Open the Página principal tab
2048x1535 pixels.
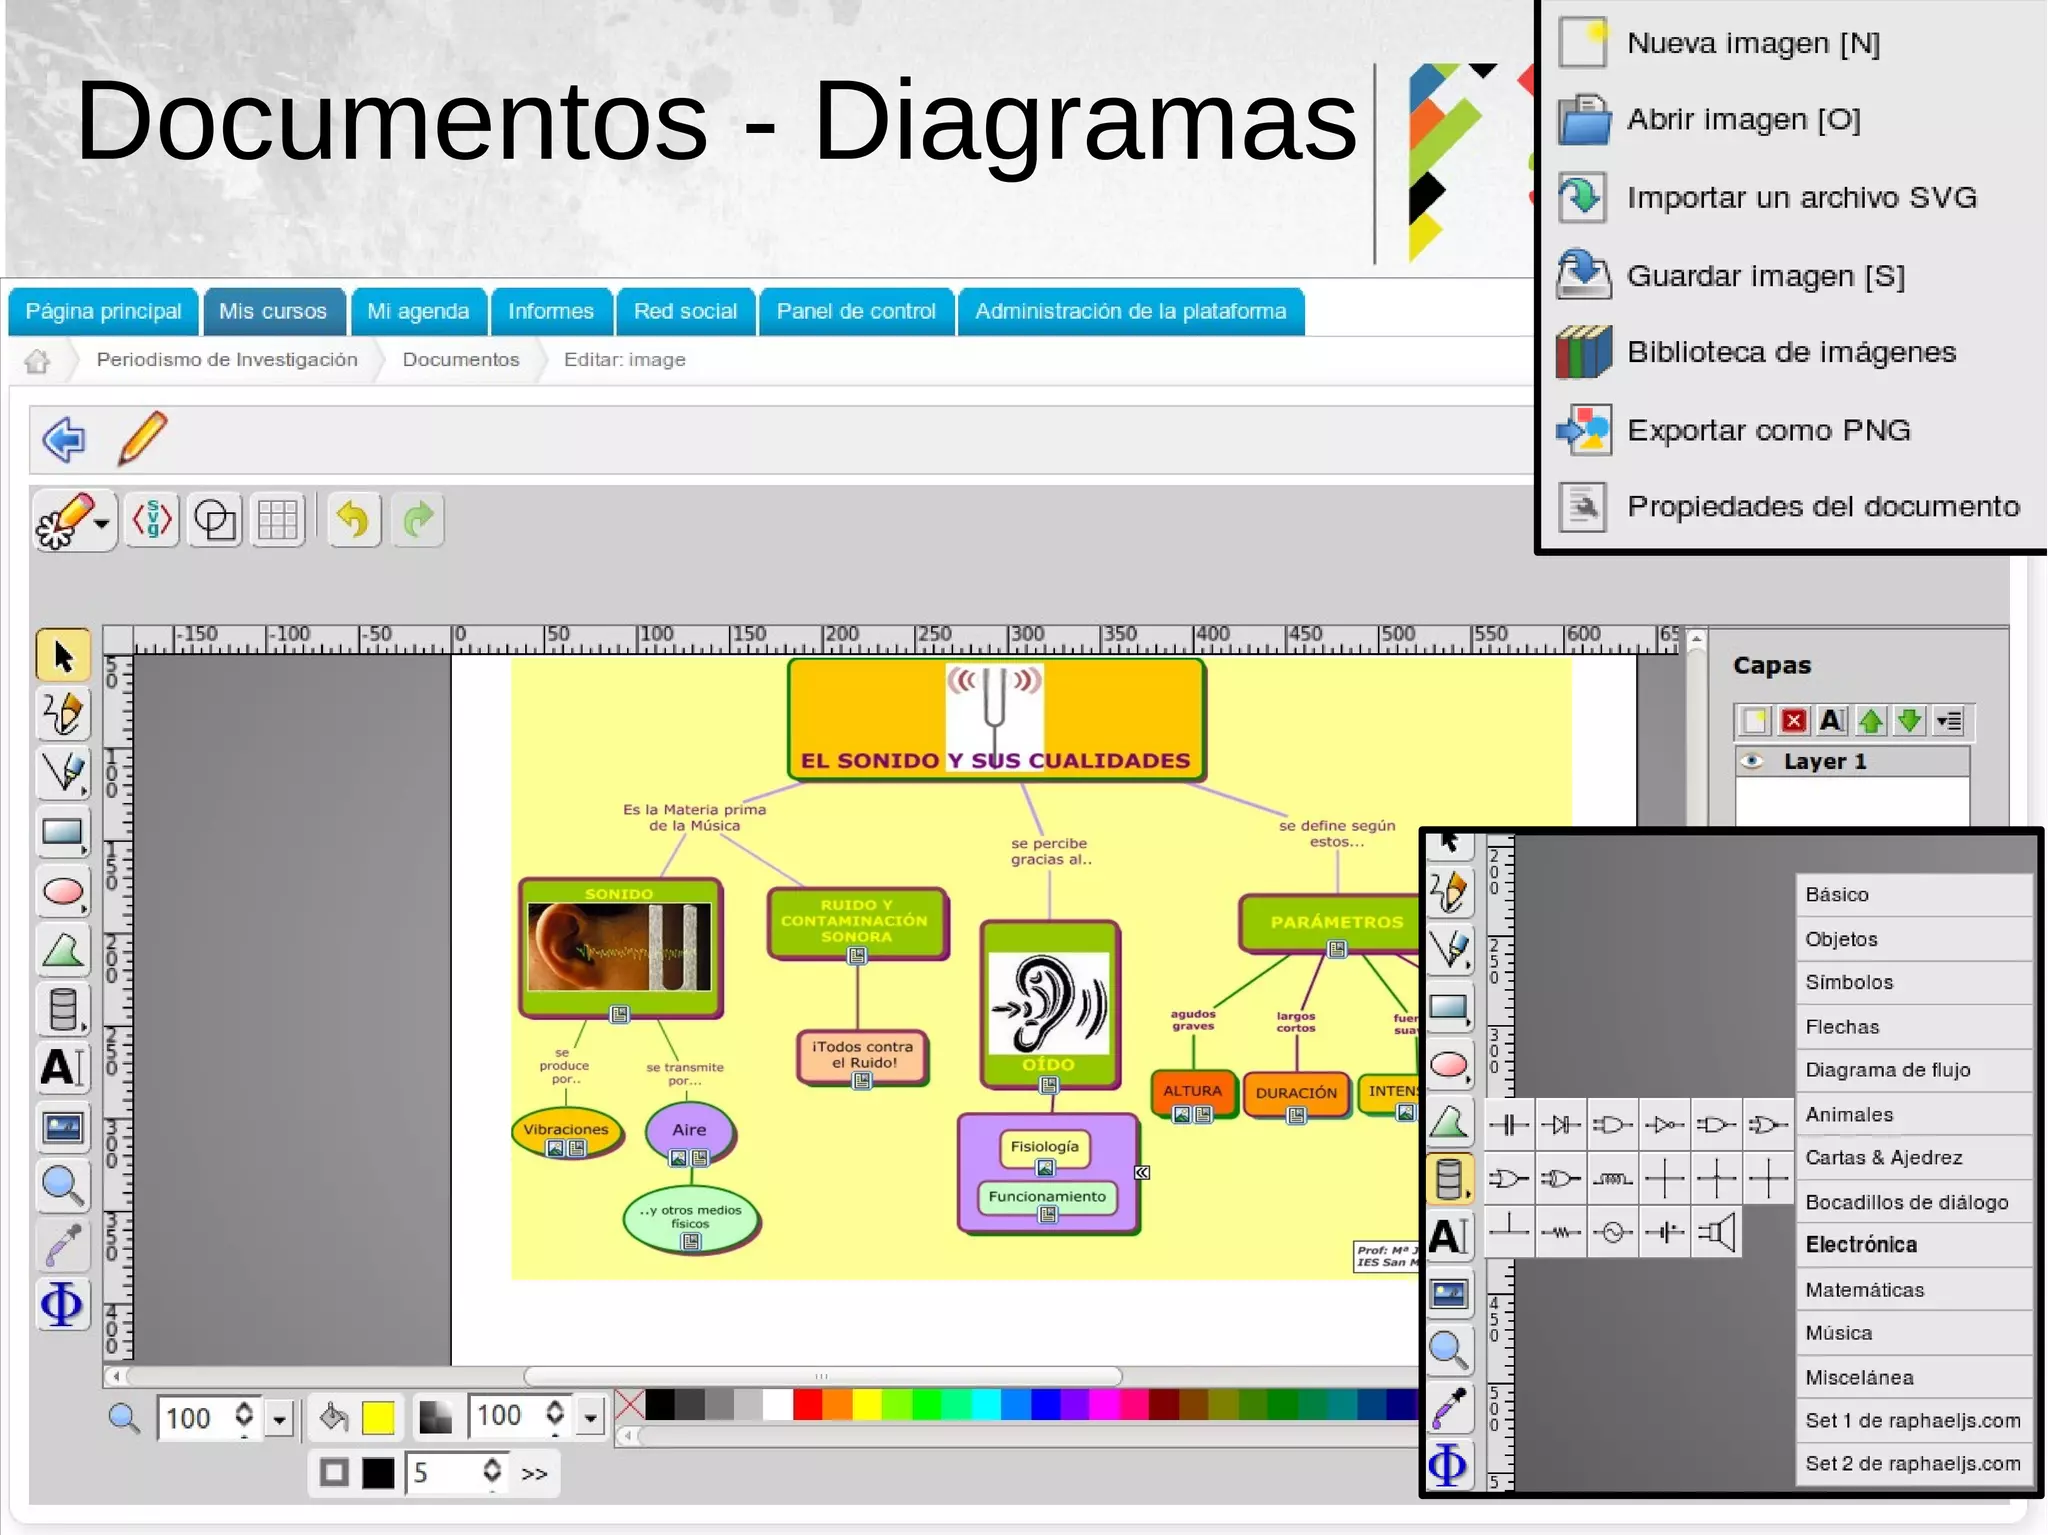pos(103,311)
